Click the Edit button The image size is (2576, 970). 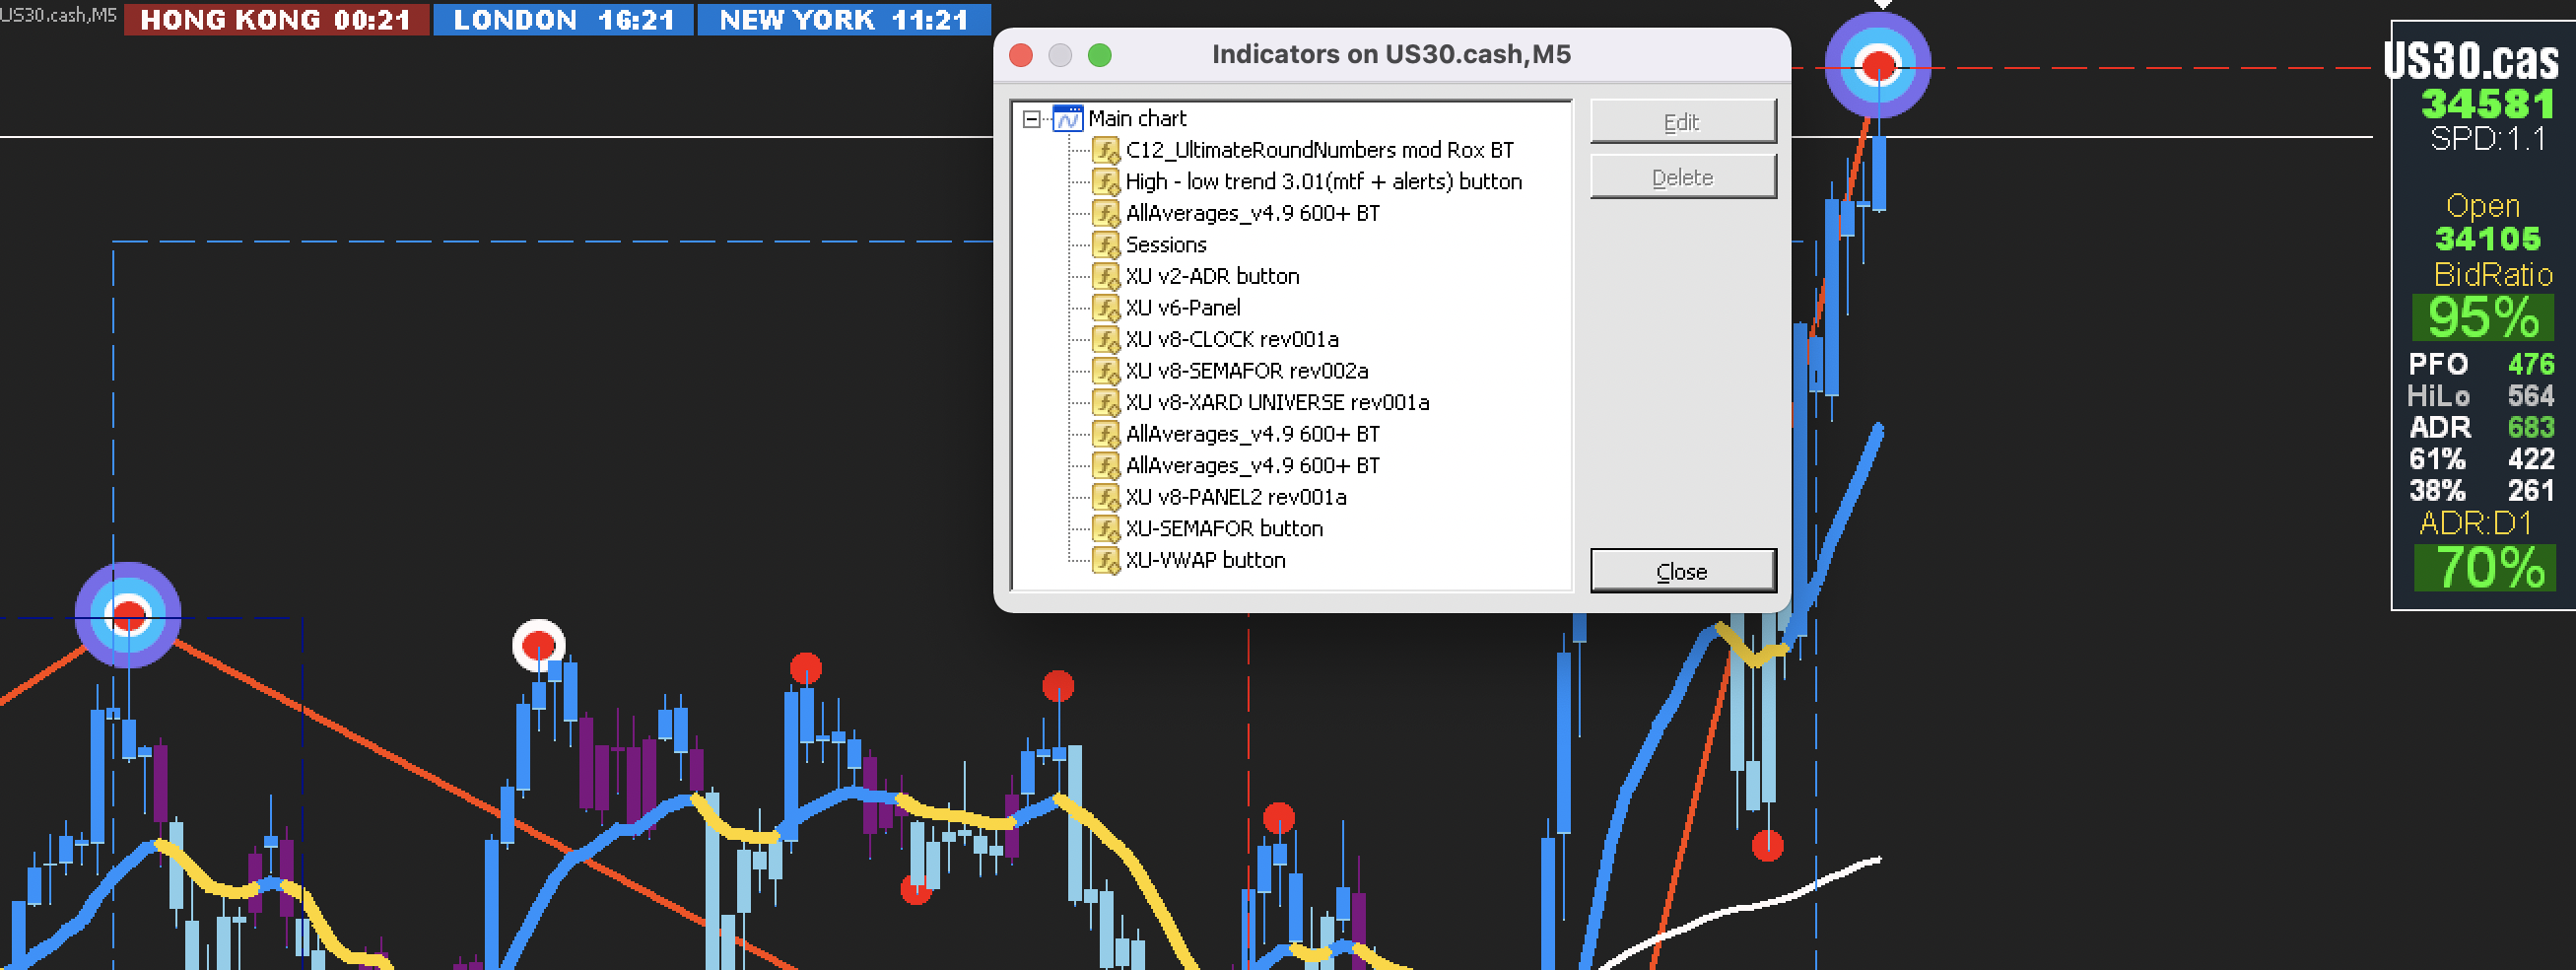tap(1682, 122)
